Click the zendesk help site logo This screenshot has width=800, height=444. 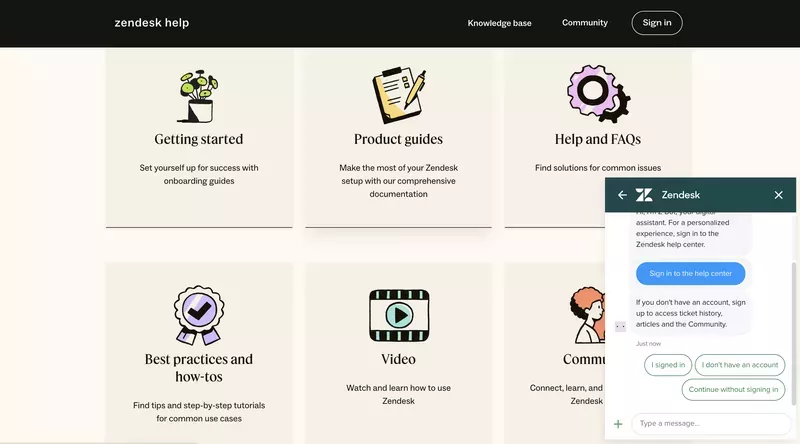click(x=151, y=23)
